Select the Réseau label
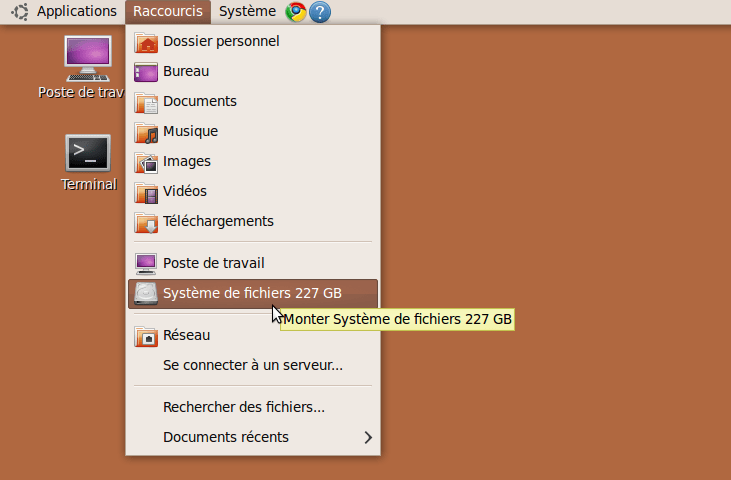Image resolution: width=731 pixels, height=480 pixels. (186, 336)
